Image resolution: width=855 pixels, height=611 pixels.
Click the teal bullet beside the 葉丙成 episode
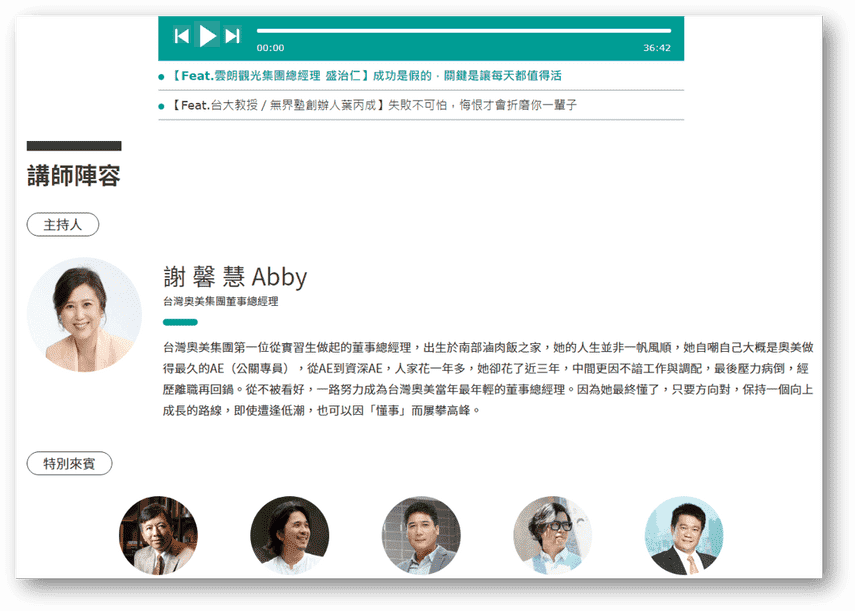(165, 105)
